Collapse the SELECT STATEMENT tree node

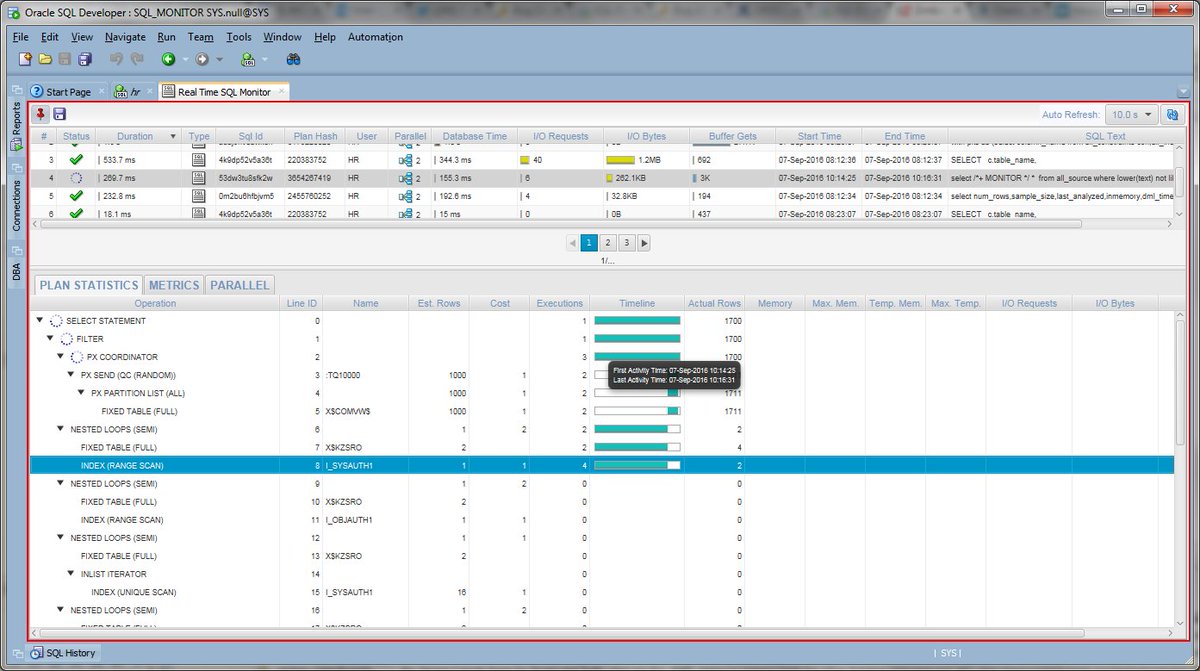click(40, 321)
